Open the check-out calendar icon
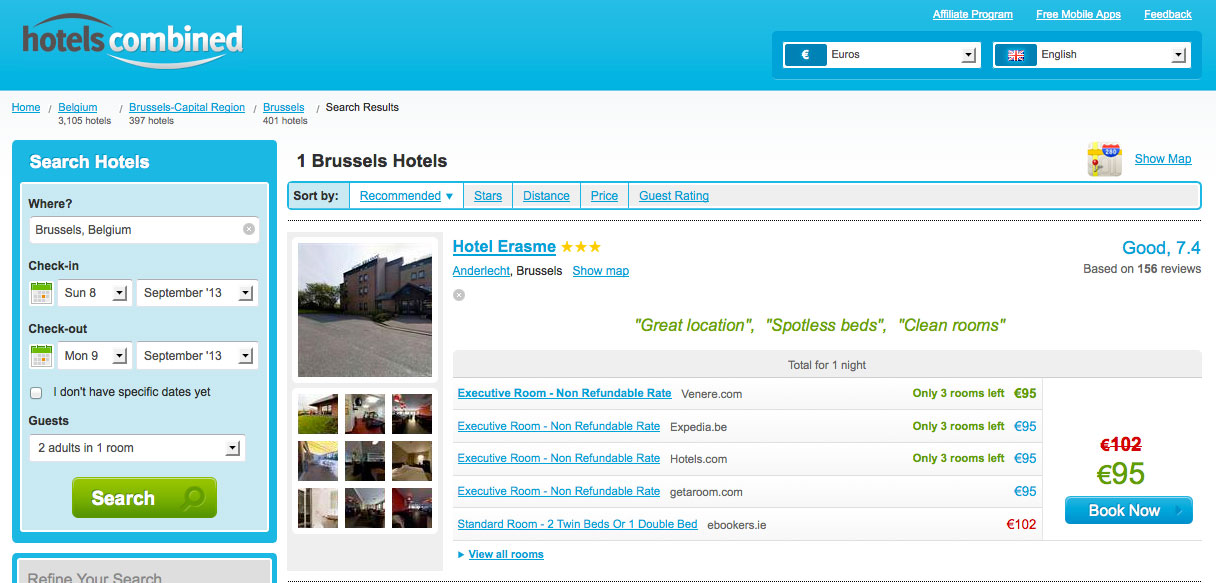 pyautogui.click(x=41, y=356)
